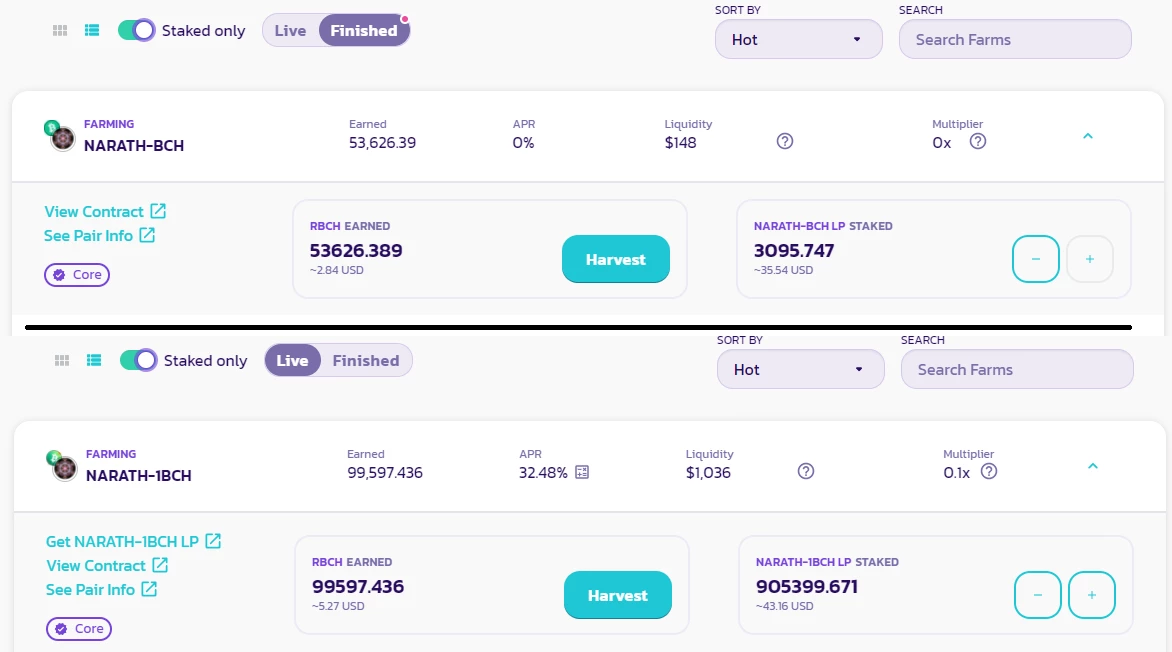1172x652 pixels.
Task: Open Get NARATH-1BCH LP link
Action: tap(133, 541)
